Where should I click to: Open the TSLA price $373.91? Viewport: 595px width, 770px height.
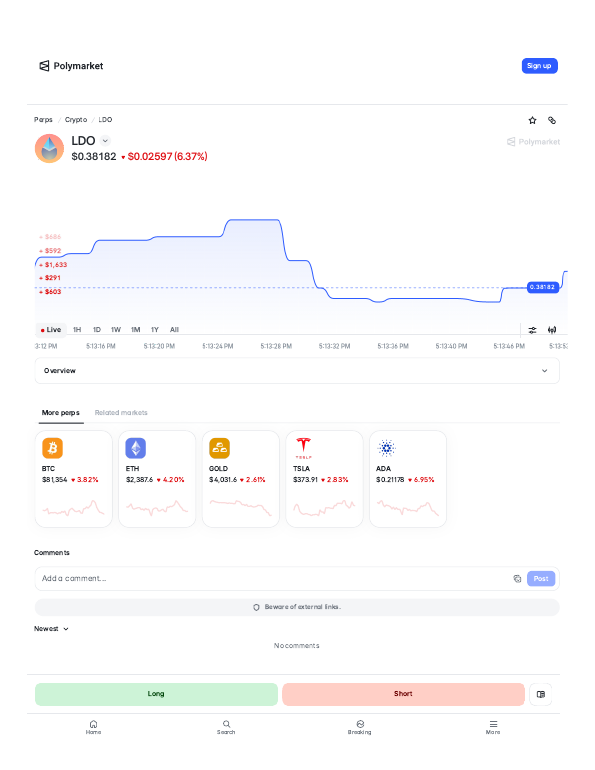tap(305, 480)
